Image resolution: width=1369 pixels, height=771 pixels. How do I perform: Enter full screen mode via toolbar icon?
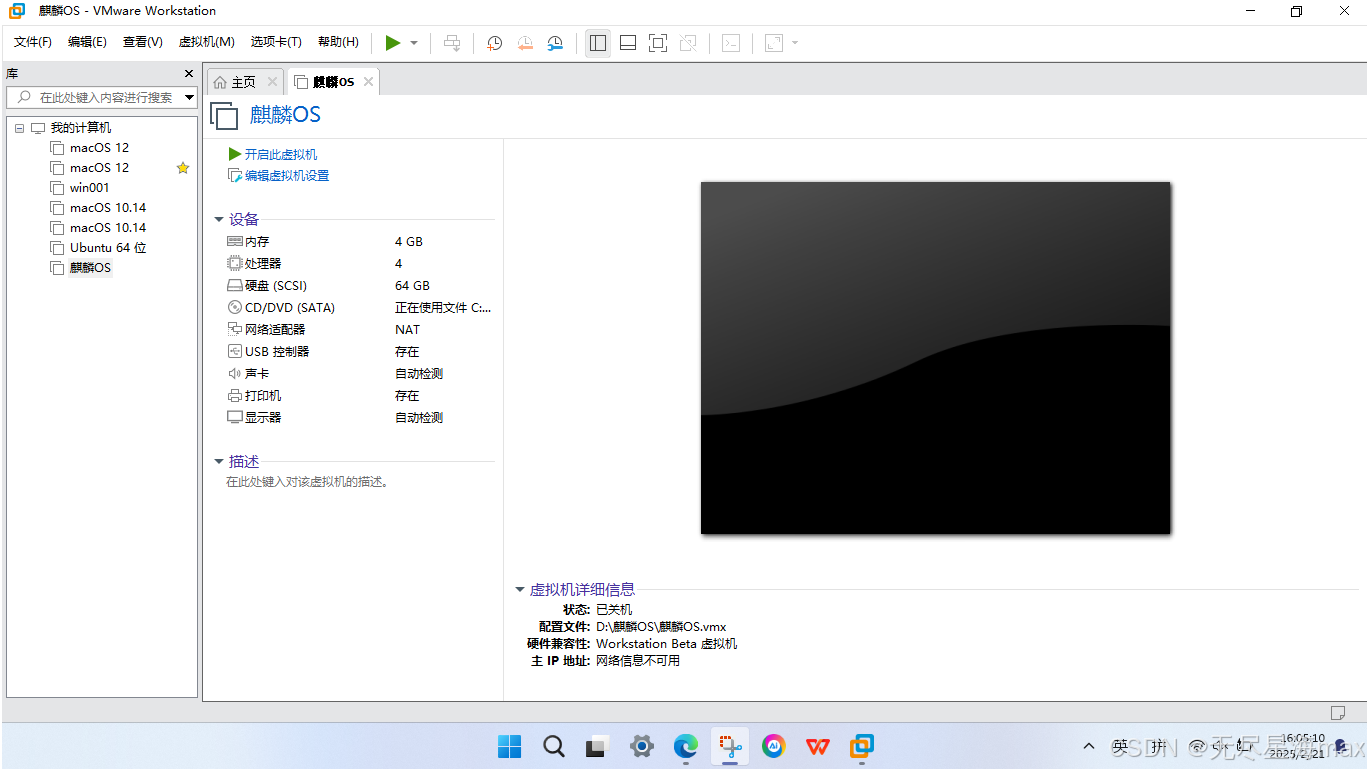658,43
